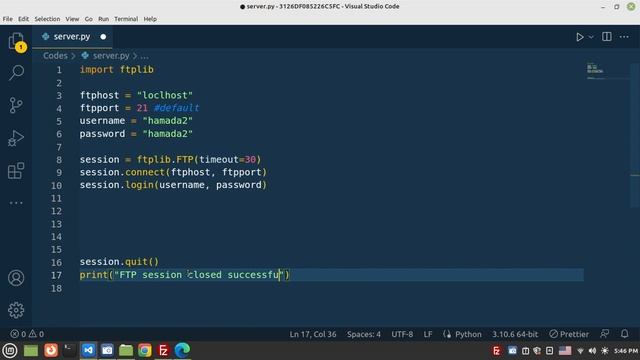The width and height of the screenshot is (640, 360).
Task: Place cursor on empty line 13
Action: pos(331,224)
